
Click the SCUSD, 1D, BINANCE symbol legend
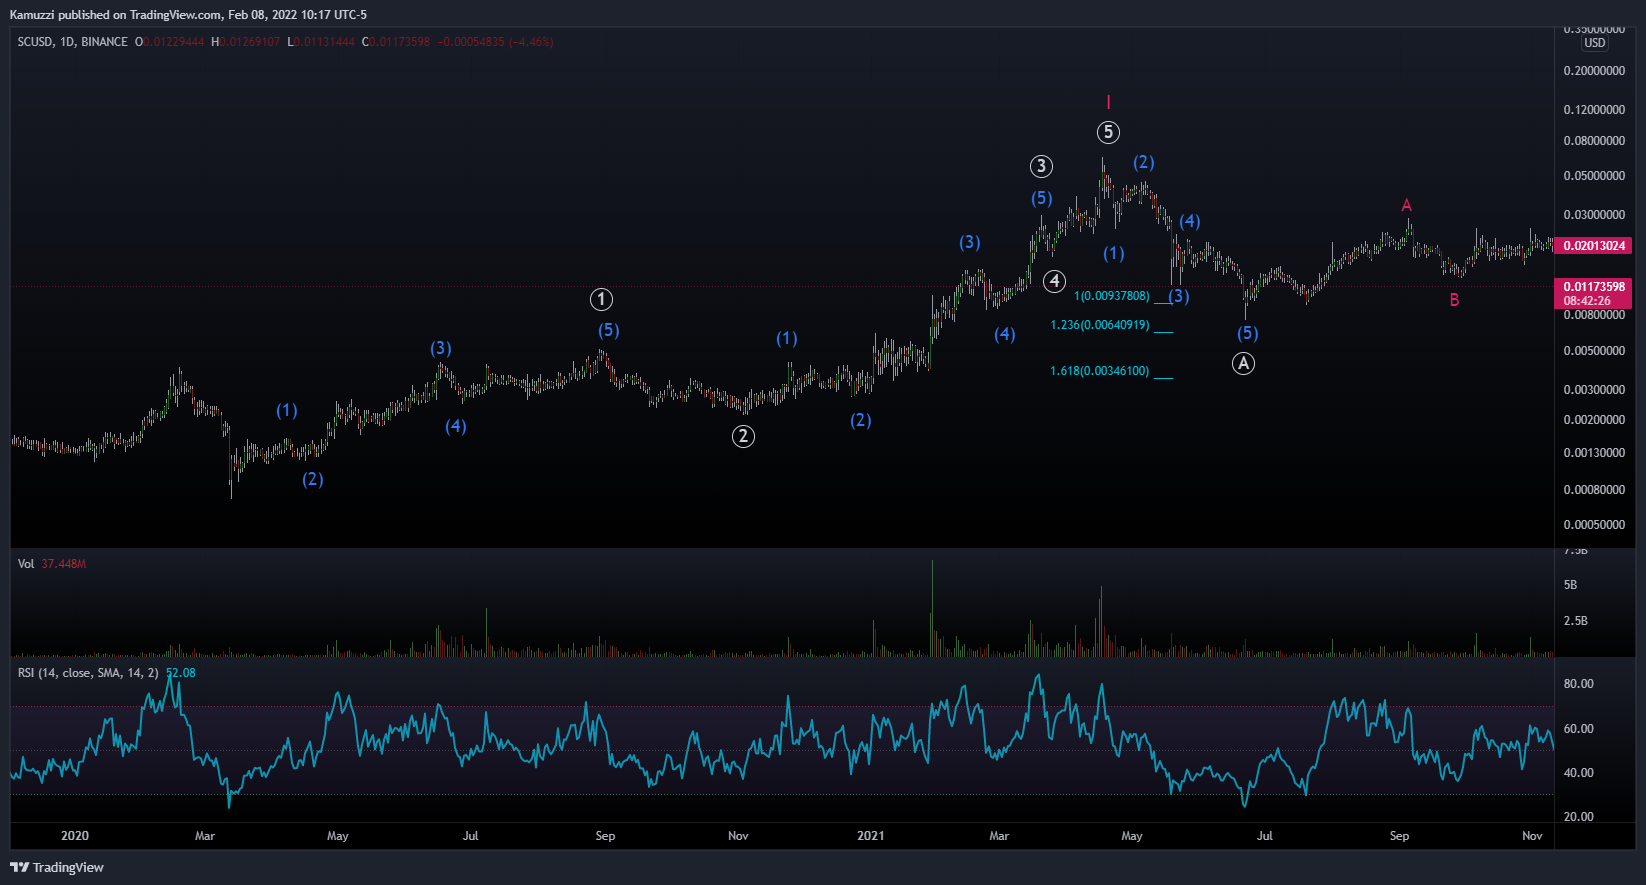click(x=72, y=42)
